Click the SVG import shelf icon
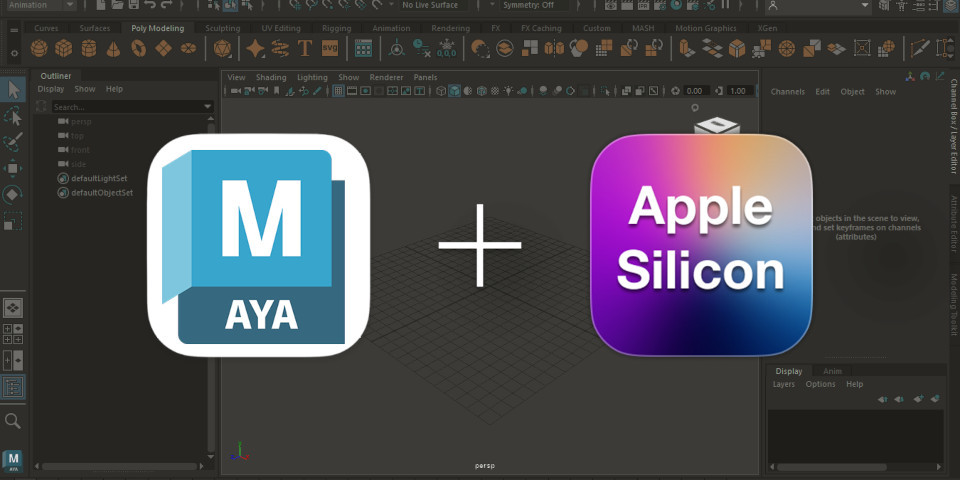The height and width of the screenshot is (480, 960). [x=329, y=48]
